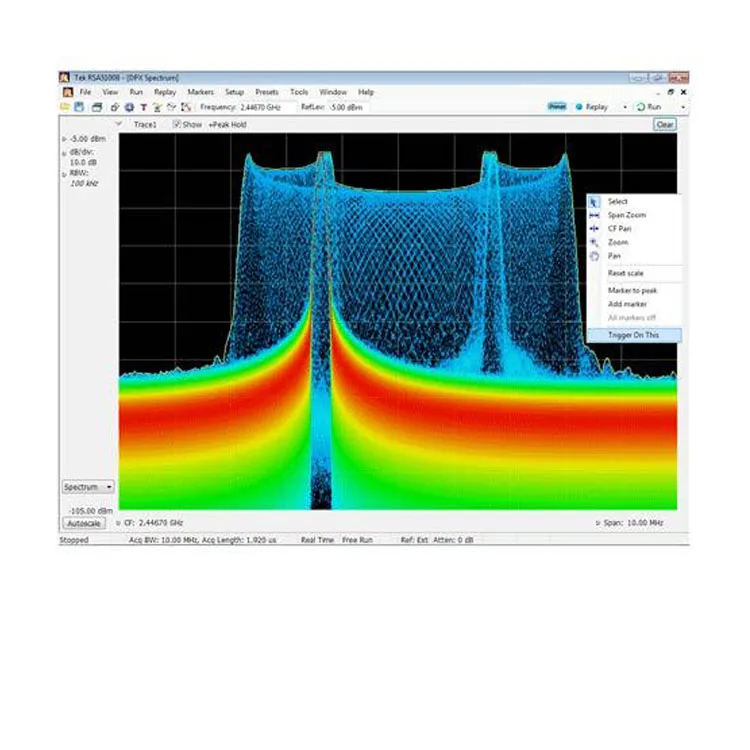750x750 pixels.
Task: Click the toolbar icon left of blue gear
Action: (x=115, y=107)
